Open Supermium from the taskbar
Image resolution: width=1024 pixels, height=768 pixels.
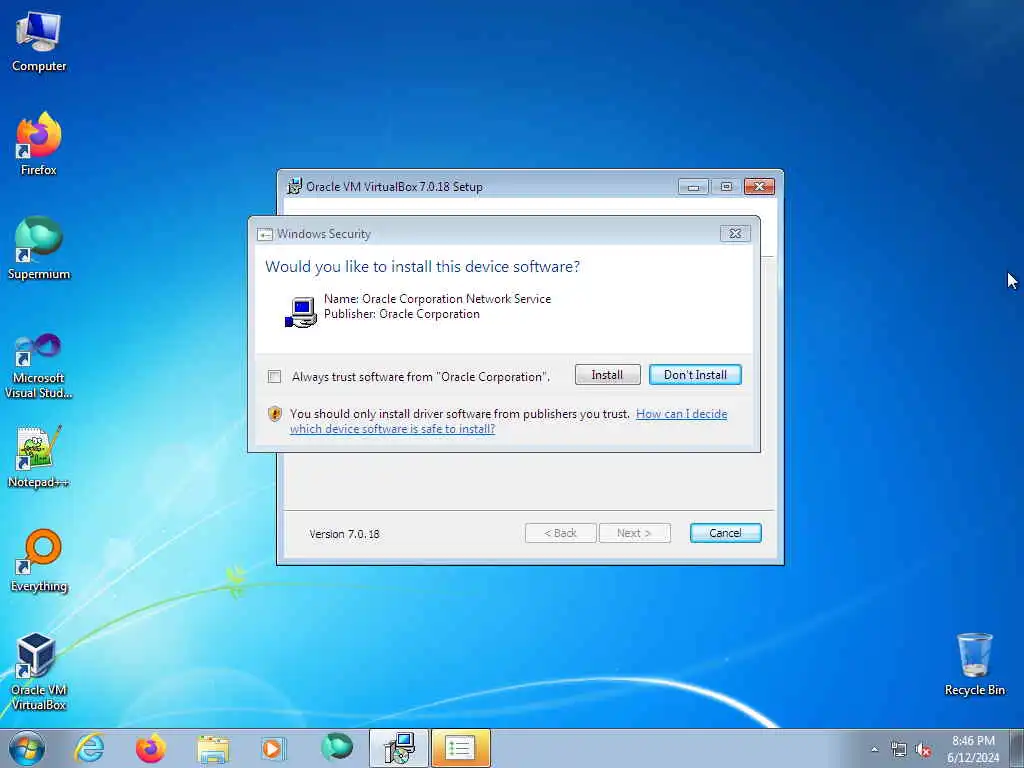point(337,748)
